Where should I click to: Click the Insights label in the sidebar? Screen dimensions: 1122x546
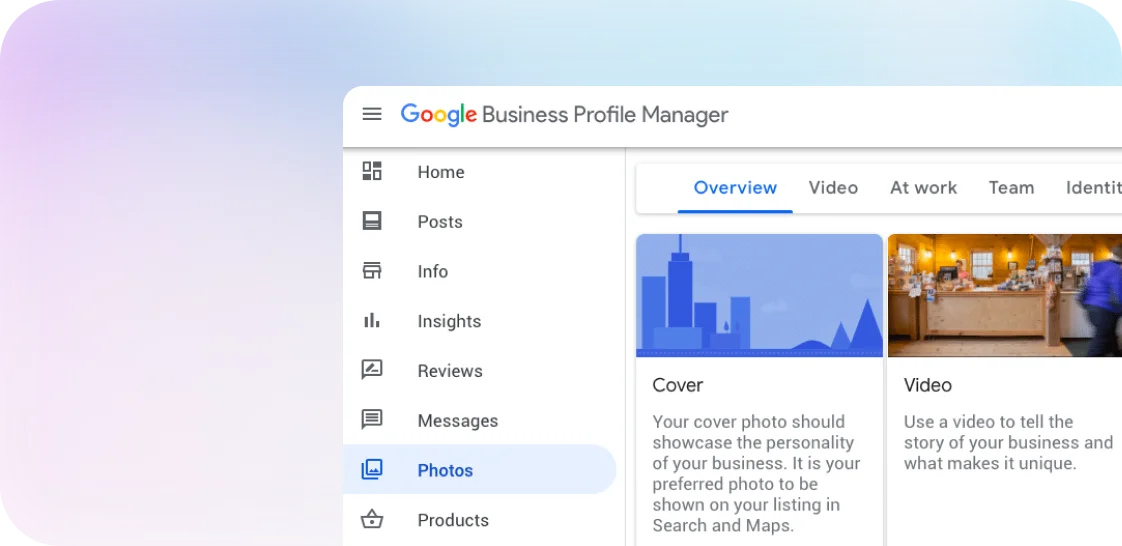pyautogui.click(x=449, y=321)
